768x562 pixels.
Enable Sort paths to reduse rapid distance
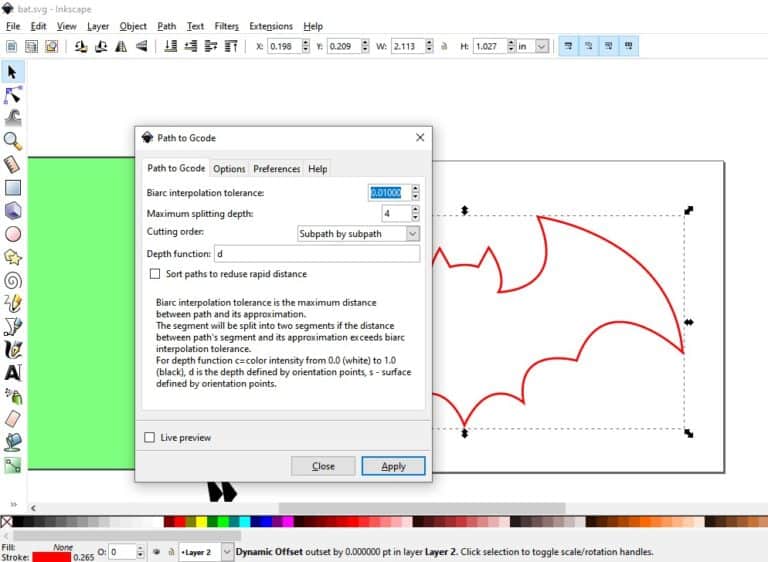(155, 274)
